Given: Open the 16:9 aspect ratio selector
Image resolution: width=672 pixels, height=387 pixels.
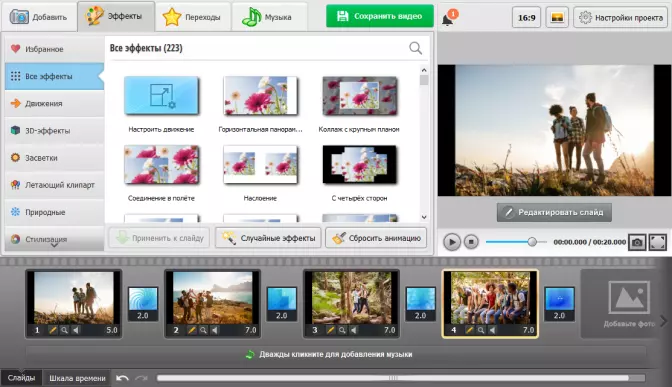Looking at the screenshot, I should pos(526,18).
